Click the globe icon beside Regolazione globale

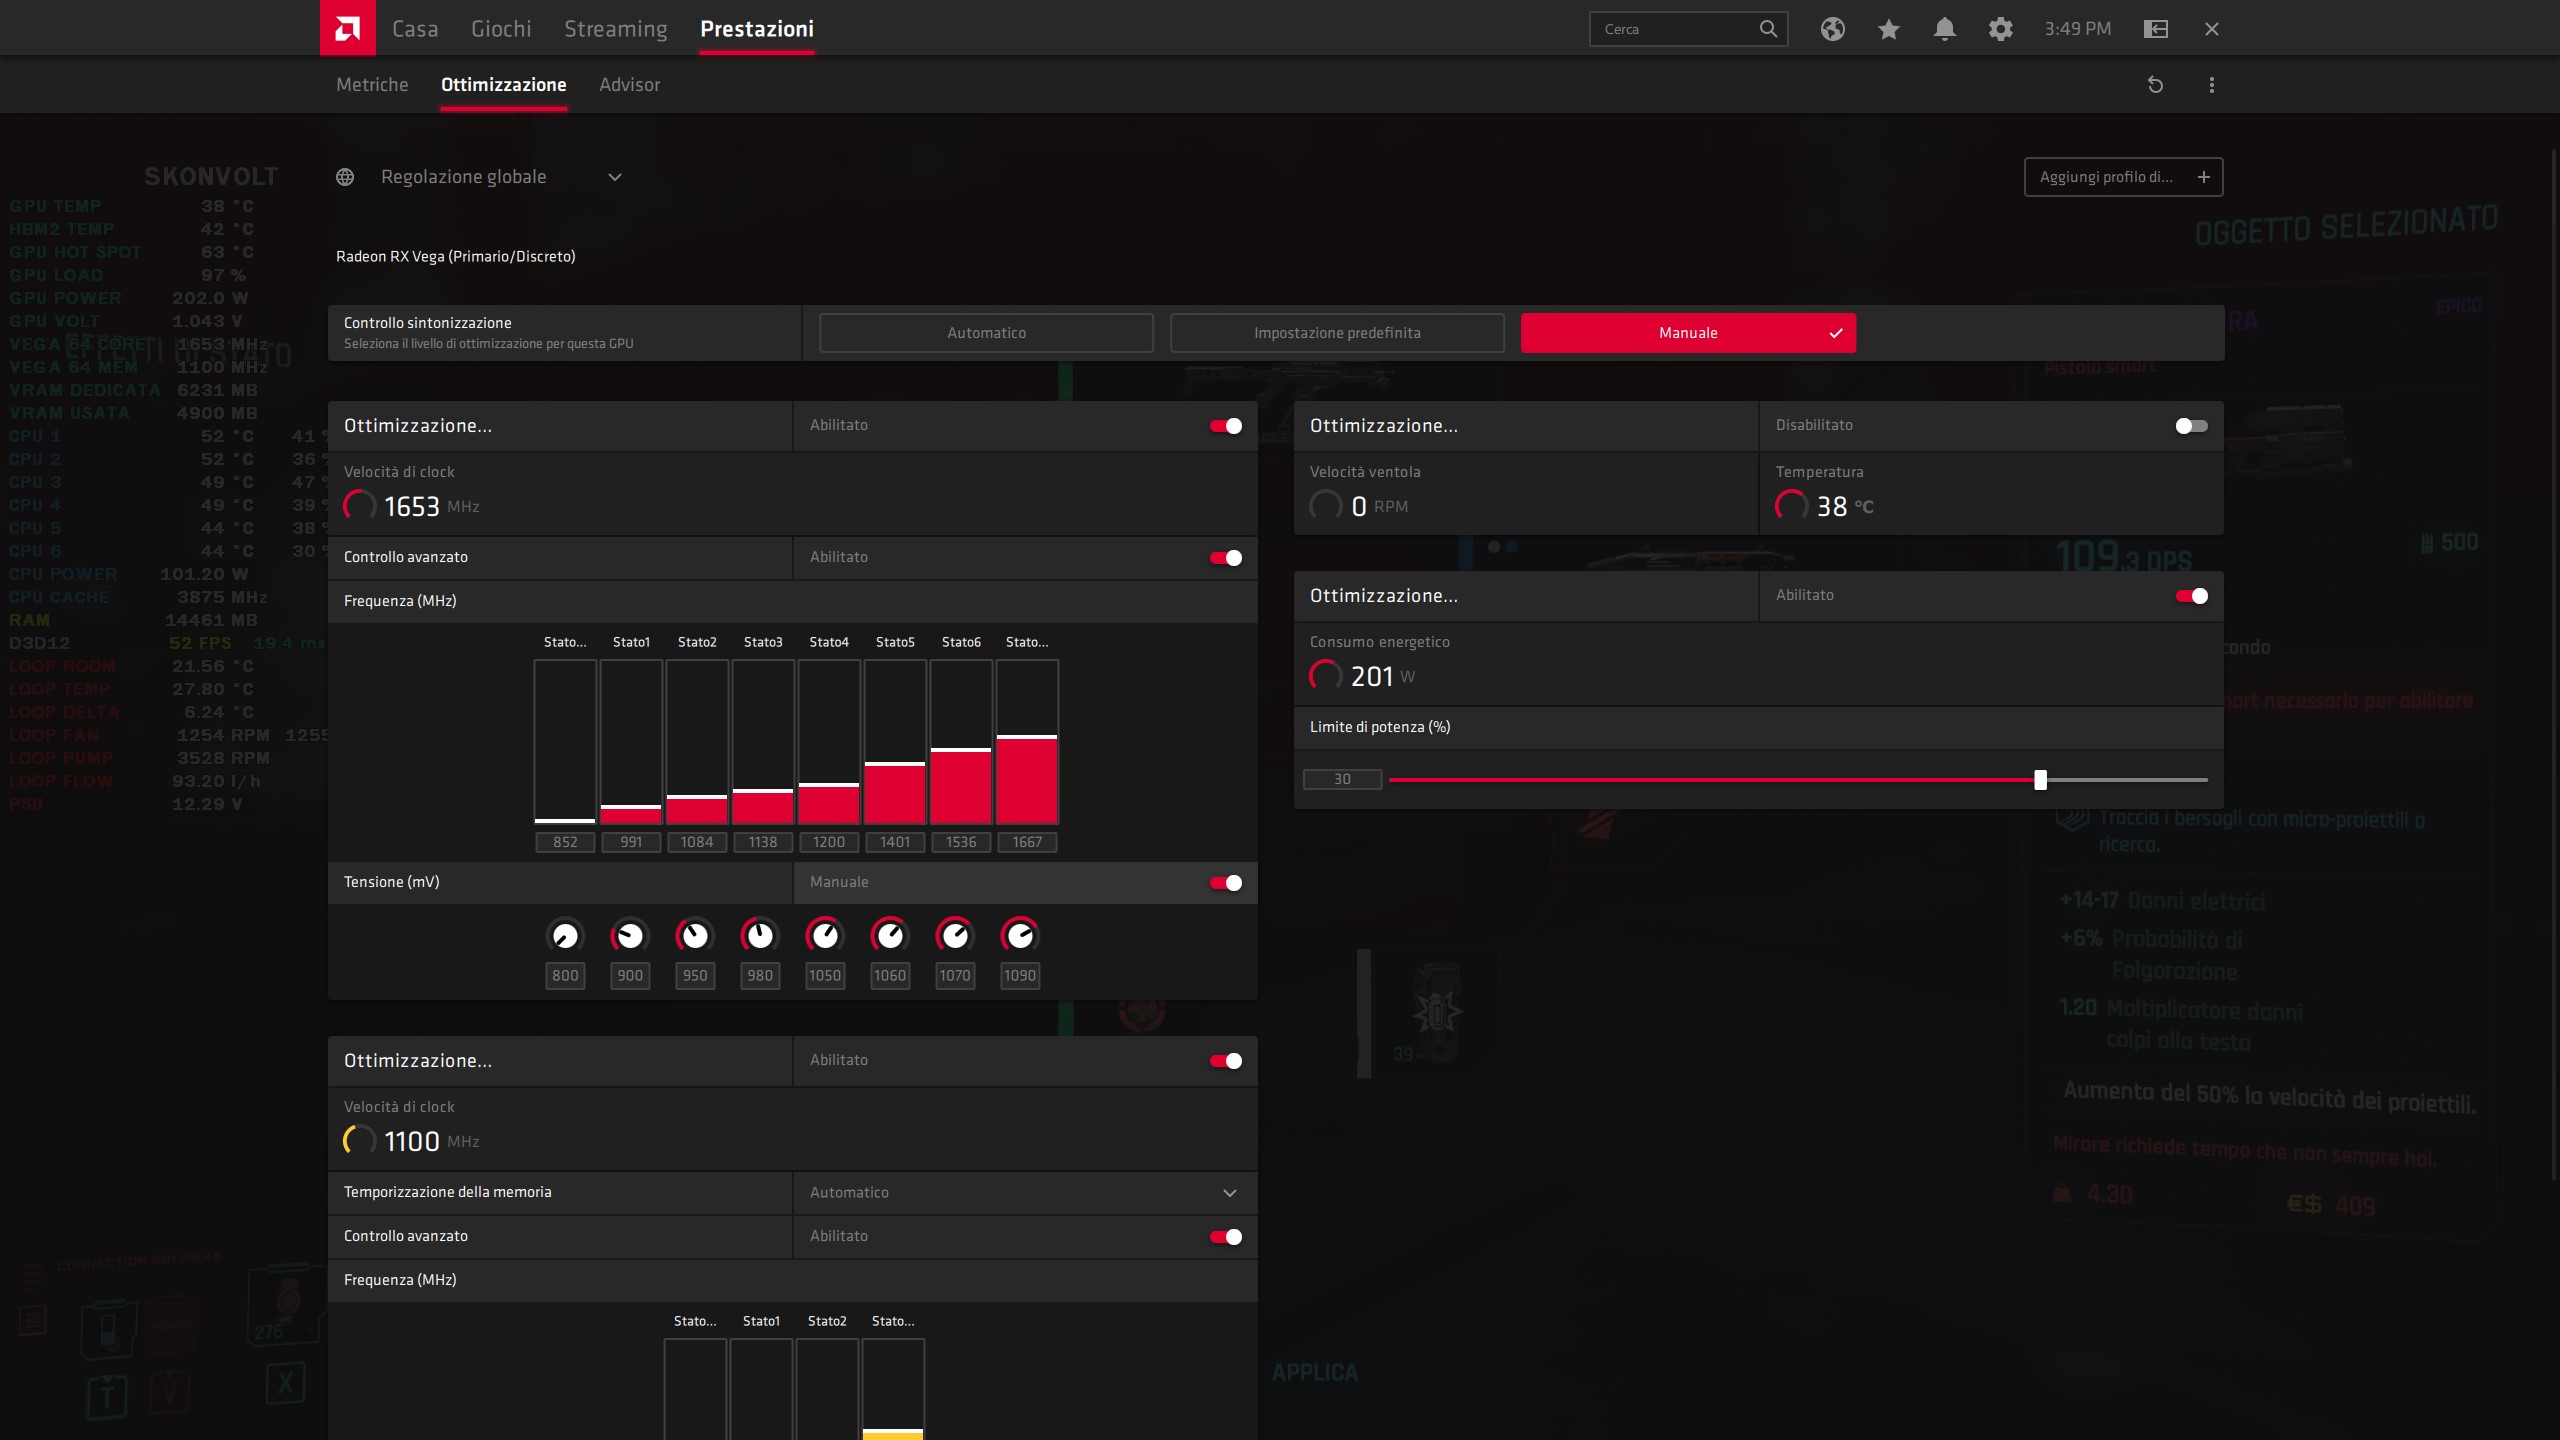coord(345,177)
